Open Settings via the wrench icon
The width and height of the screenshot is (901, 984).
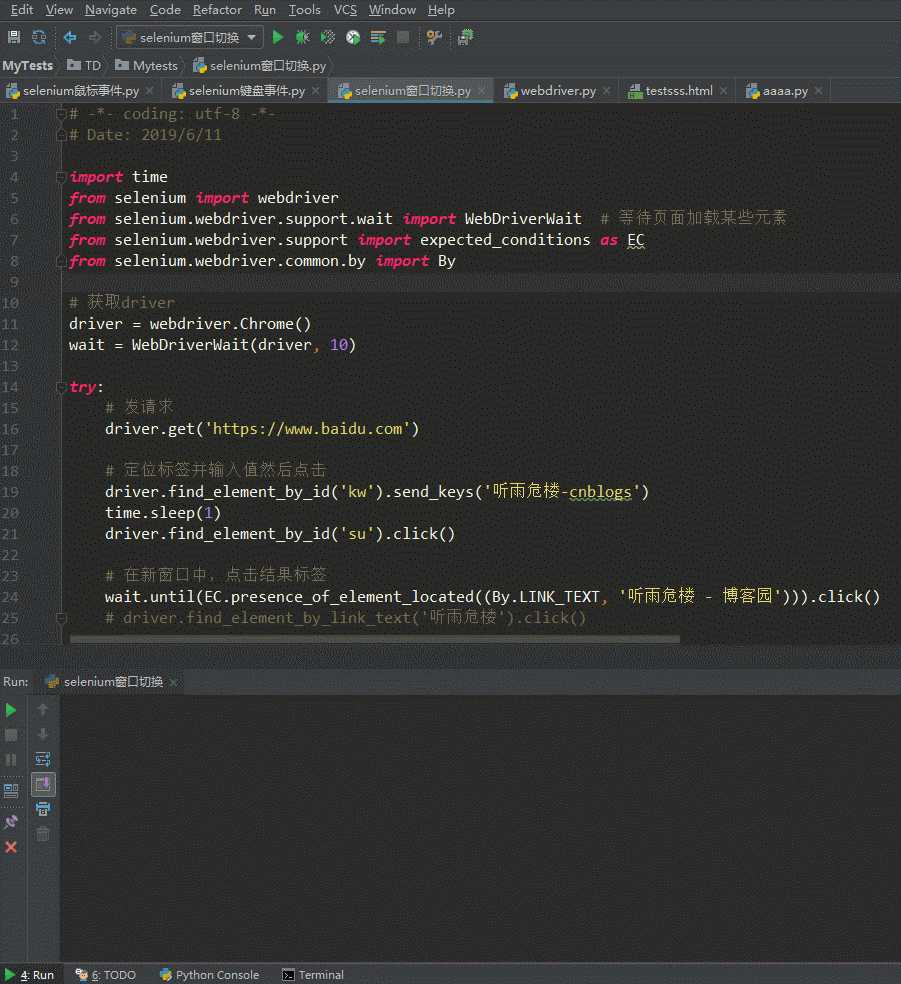[x=434, y=37]
